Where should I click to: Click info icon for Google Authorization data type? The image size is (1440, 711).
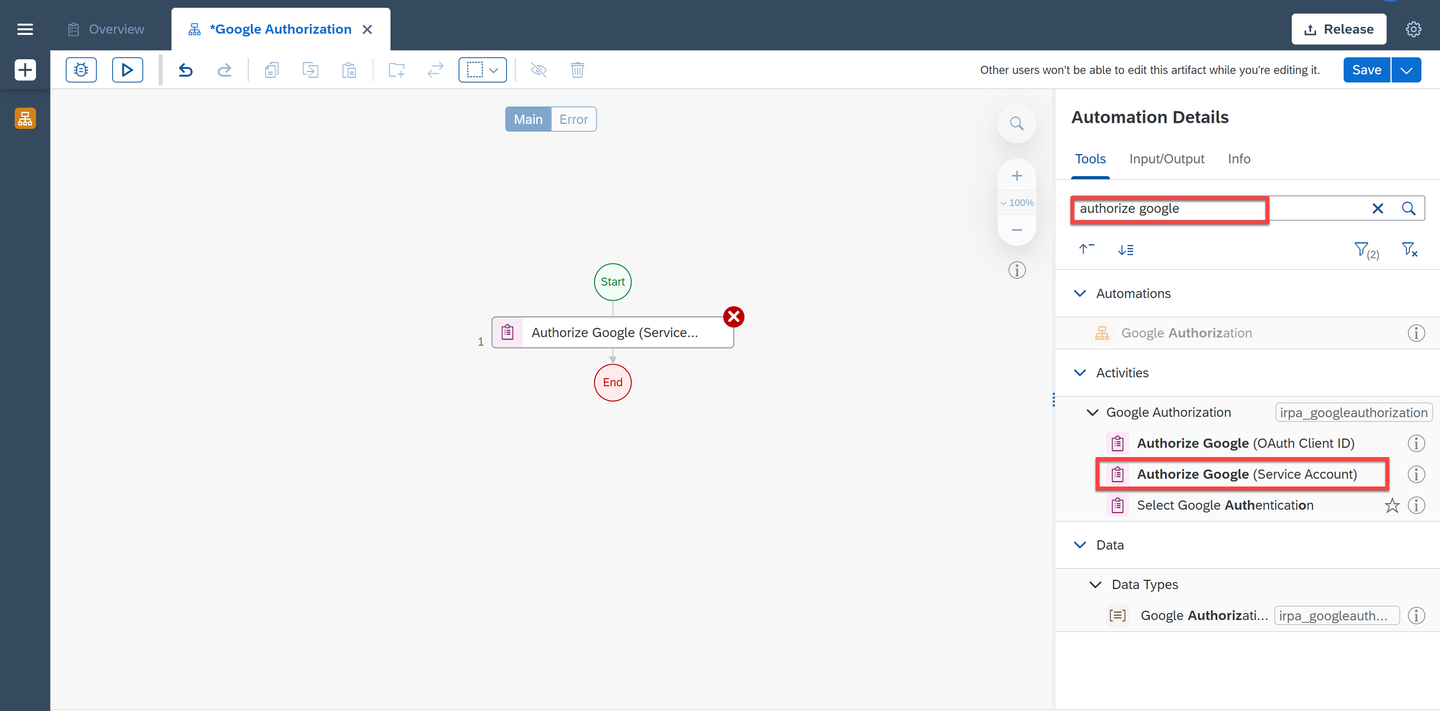coord(1416,616)
